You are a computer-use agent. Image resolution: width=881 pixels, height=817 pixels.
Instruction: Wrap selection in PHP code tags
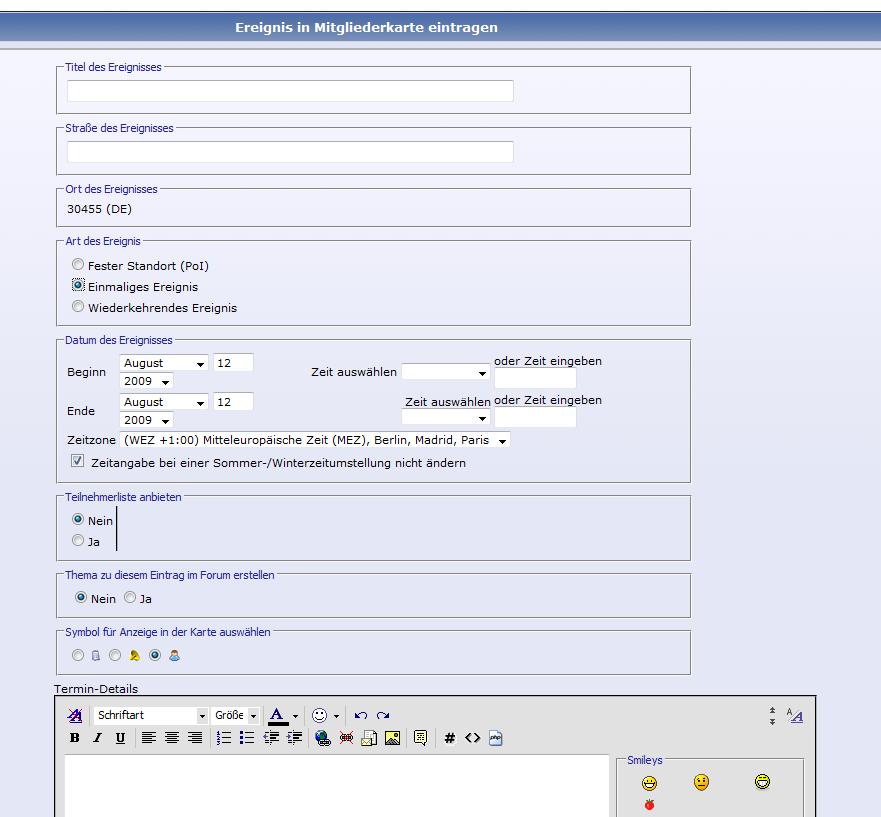click(496, 738)
